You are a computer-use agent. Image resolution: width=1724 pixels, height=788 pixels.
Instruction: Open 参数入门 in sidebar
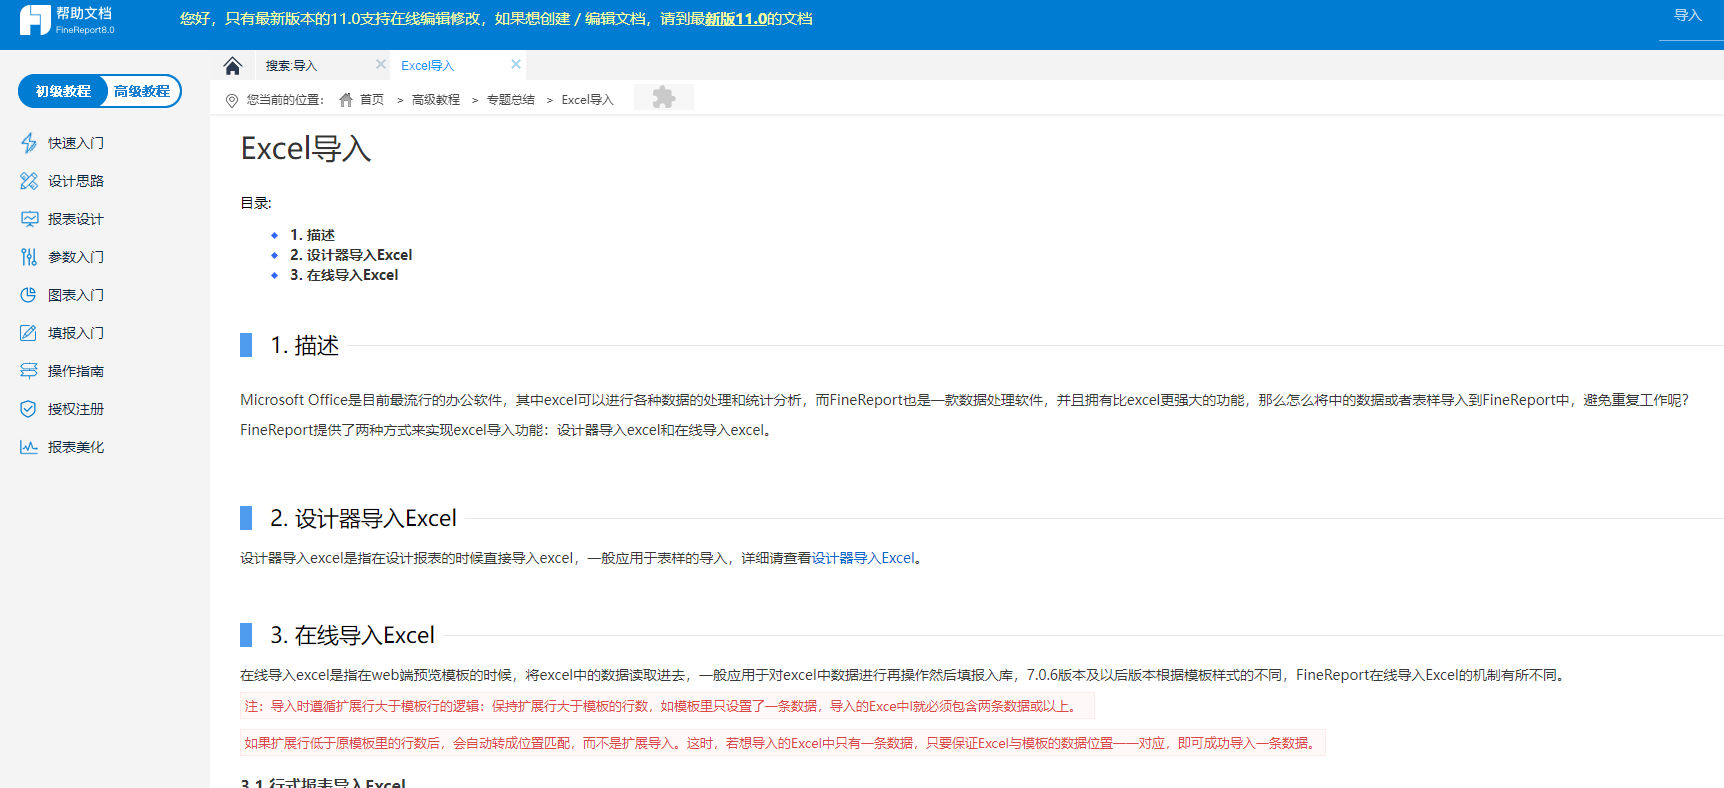[x=76, y=257]
